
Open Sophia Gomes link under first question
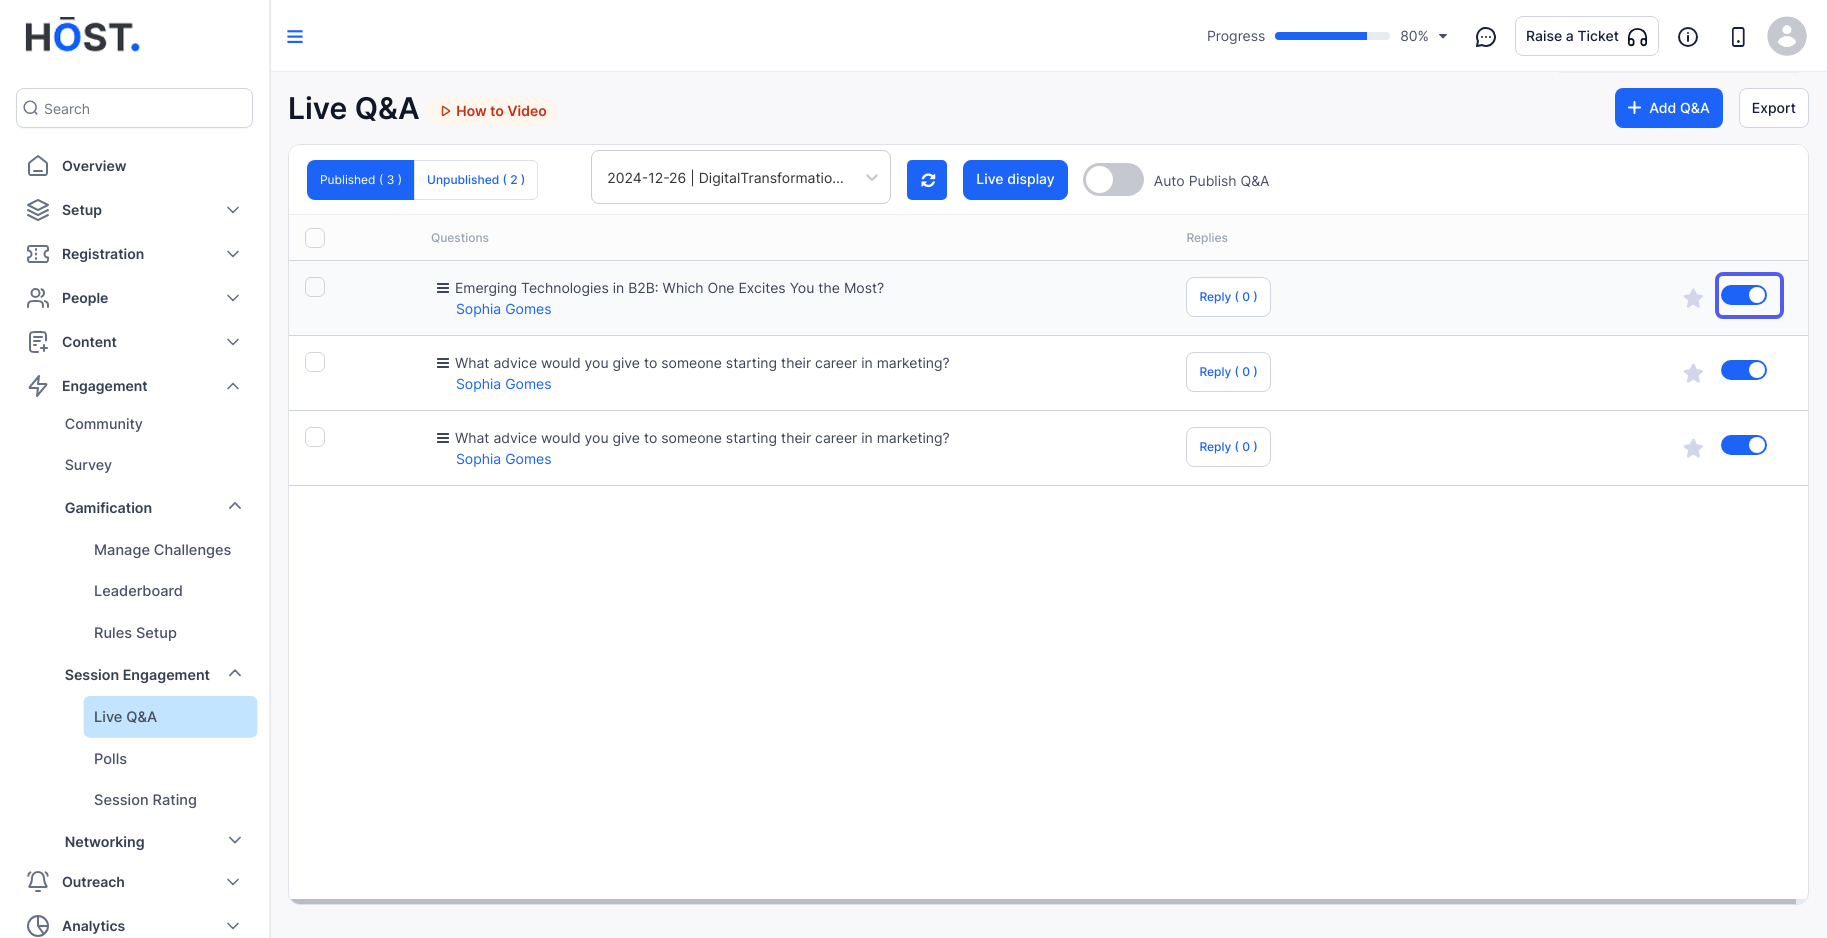[503, 309]
